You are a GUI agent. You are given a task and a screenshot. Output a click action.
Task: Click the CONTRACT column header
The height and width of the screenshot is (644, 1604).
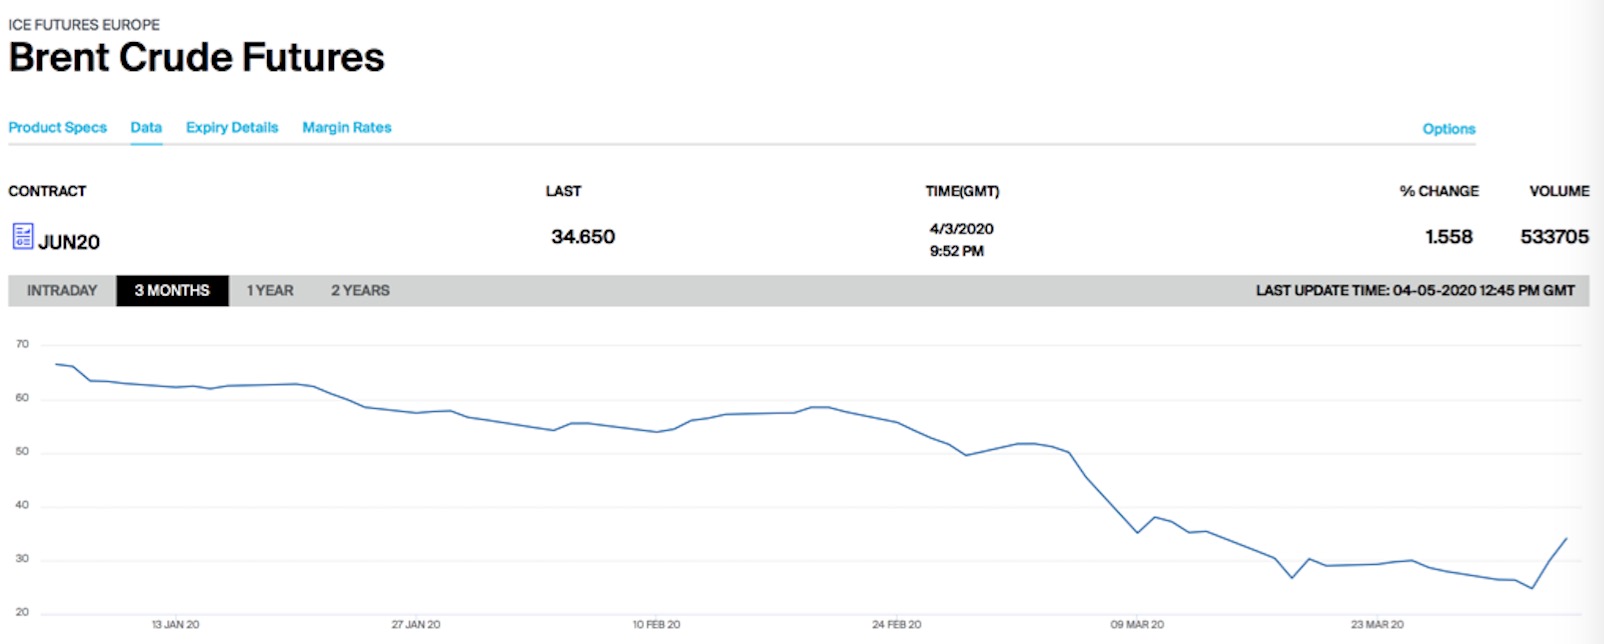[x=47, y=191]
